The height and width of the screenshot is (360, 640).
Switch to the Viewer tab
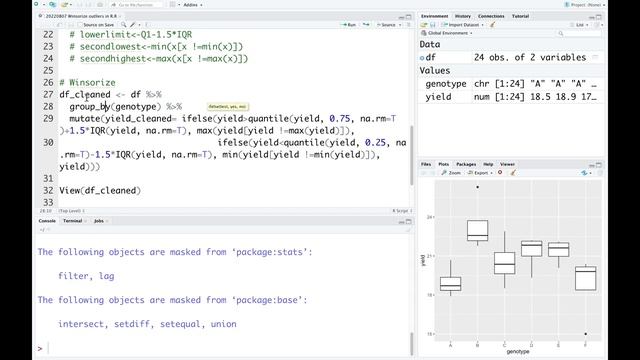point(507,164)
